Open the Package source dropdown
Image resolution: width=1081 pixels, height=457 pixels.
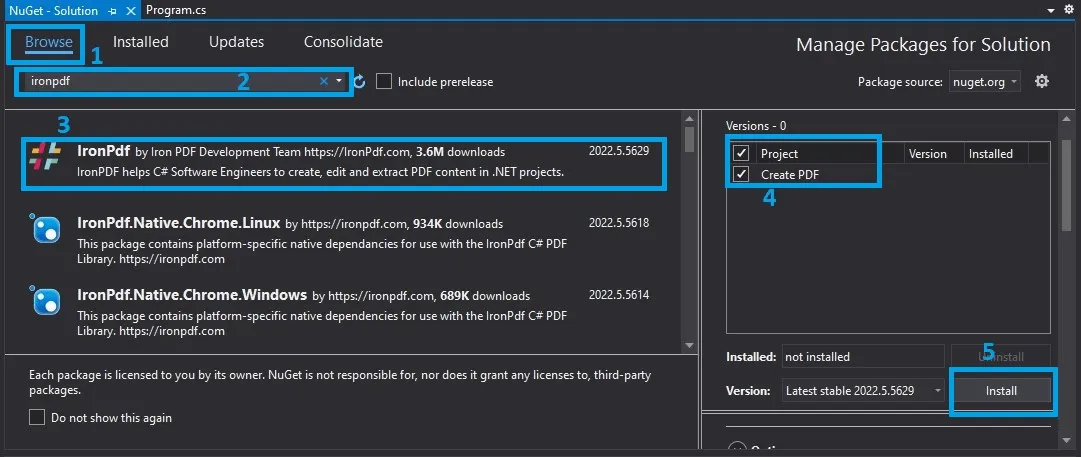click(x=984, y=82)
